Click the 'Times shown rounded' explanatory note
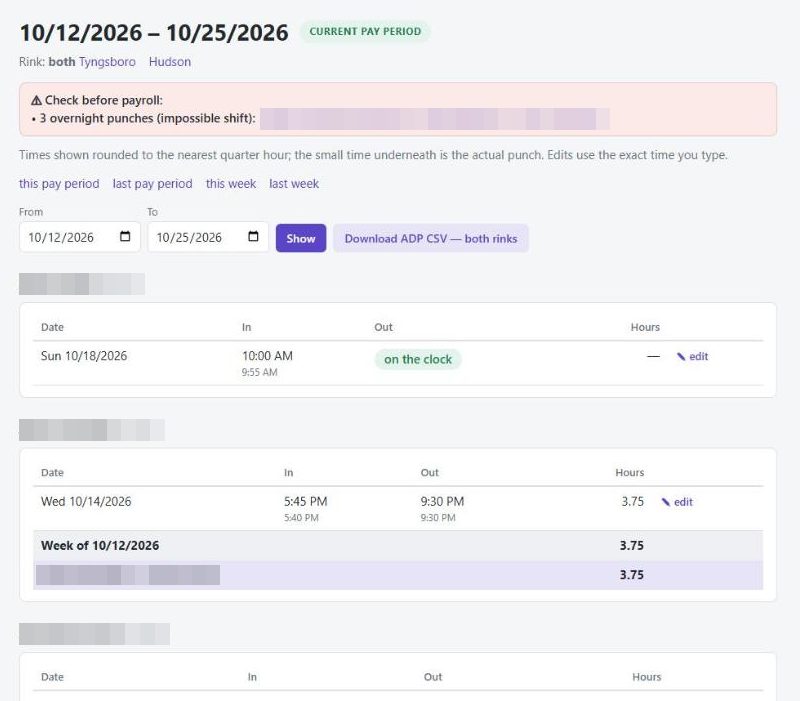Image resolution: width=800 pixels, height=701 pixels. [373, 155]
